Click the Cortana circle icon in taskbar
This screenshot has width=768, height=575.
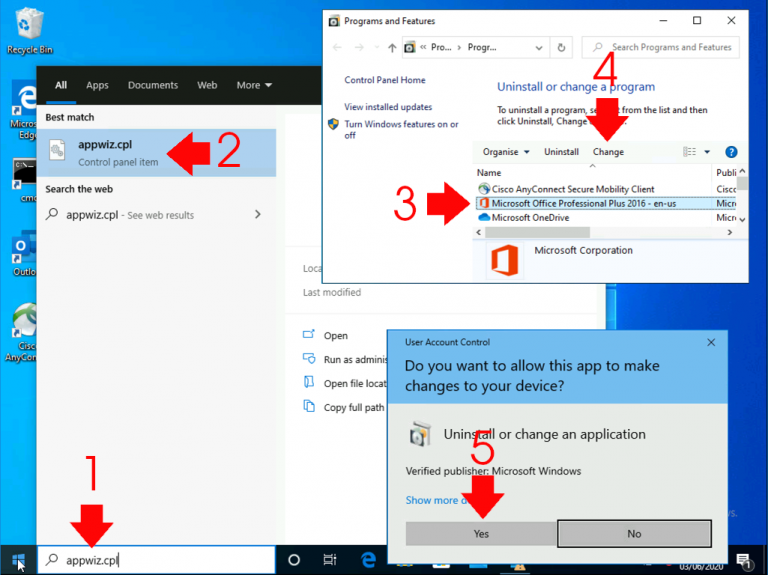294,560
